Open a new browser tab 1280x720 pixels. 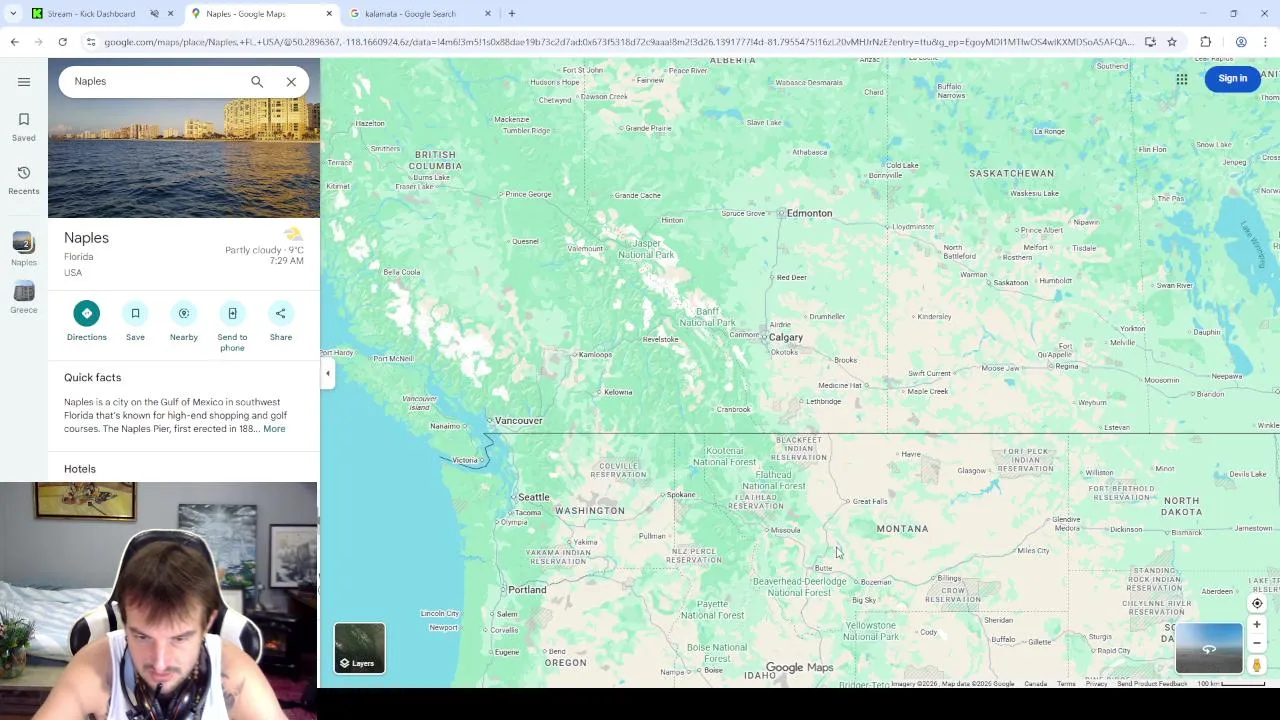pos(512,14)
